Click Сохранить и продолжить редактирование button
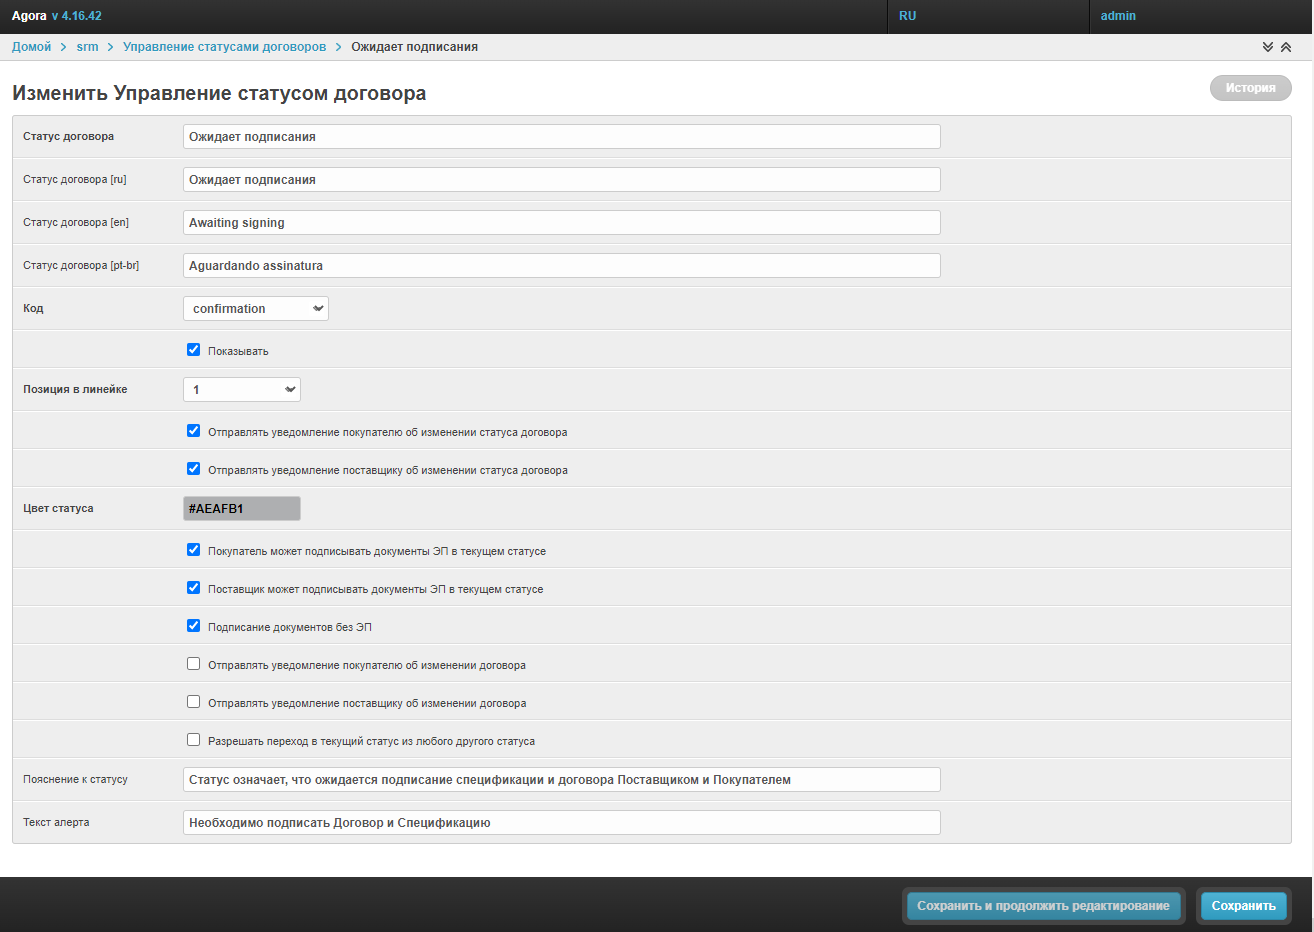The height and width of the screenshot is (932, 1314). point(1043,906)
